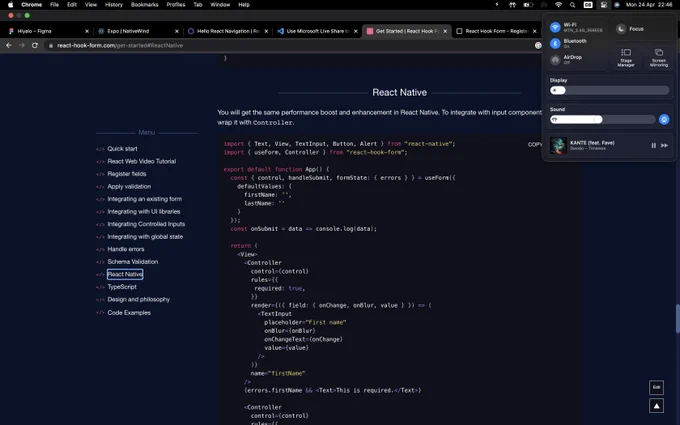Select React Native menu link
The image size is (680, 425).
[125, 274]
